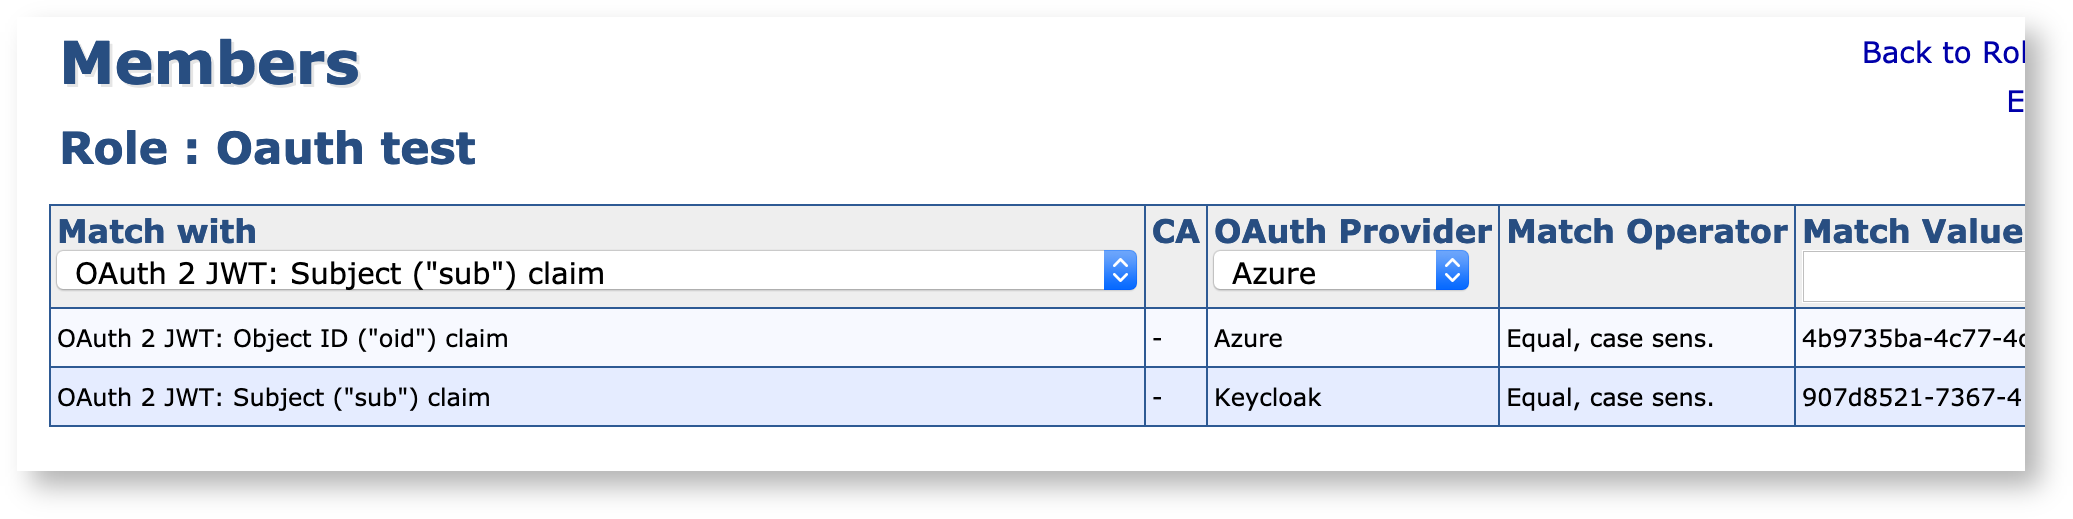Click the CA column header
The width and height of the screenshot is (2073, 519).
1175,231
